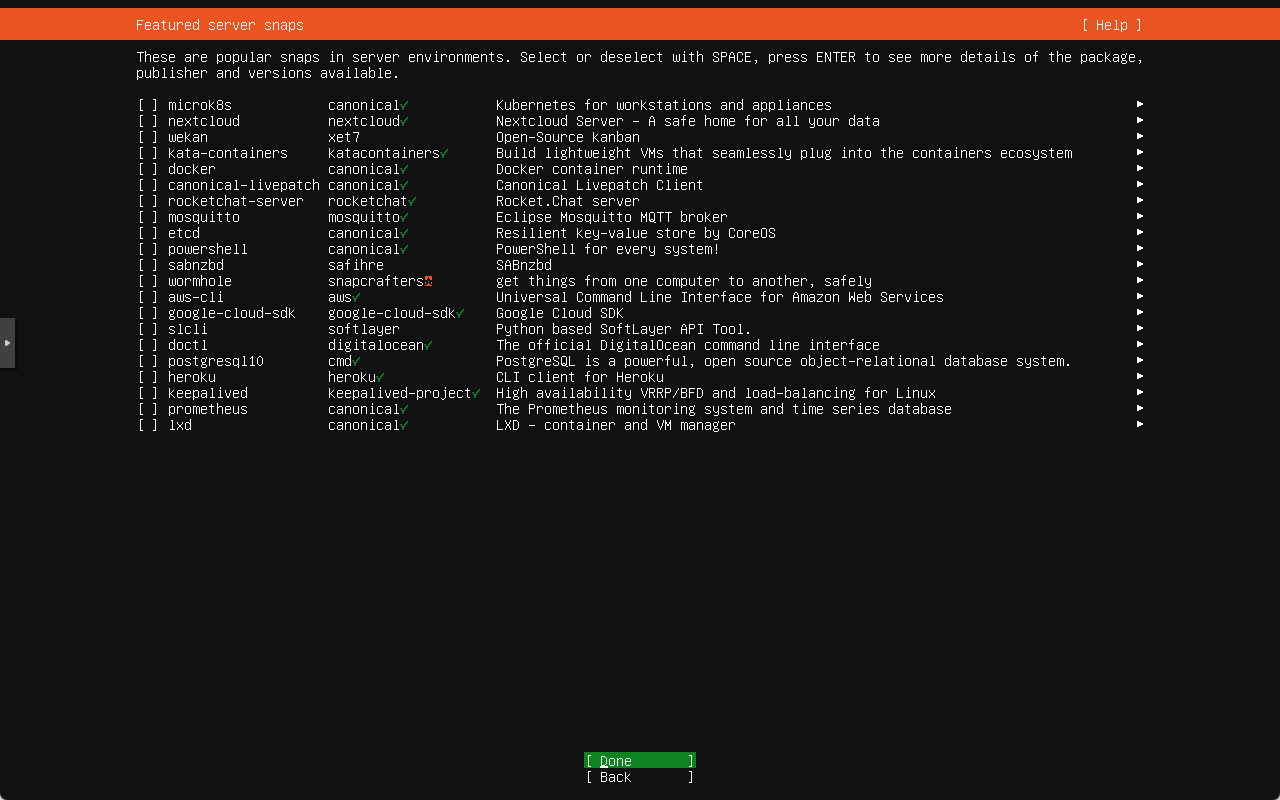1280x800 pixels.
Task: Click 'Eclipse Mosquitto MQTT broker' description
Action: [x=612, y=217]
